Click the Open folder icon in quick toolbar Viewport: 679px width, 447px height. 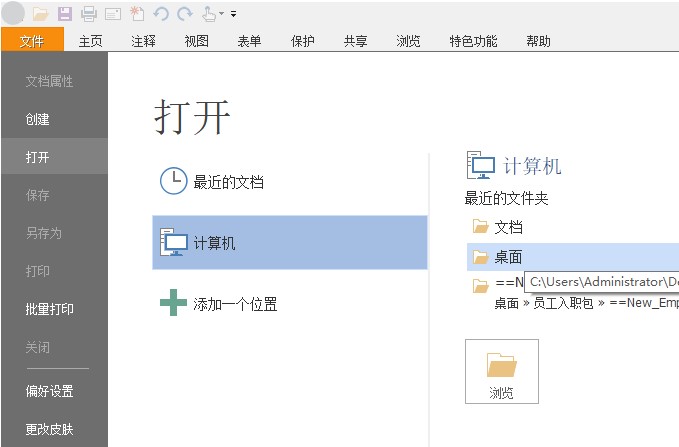40,14
